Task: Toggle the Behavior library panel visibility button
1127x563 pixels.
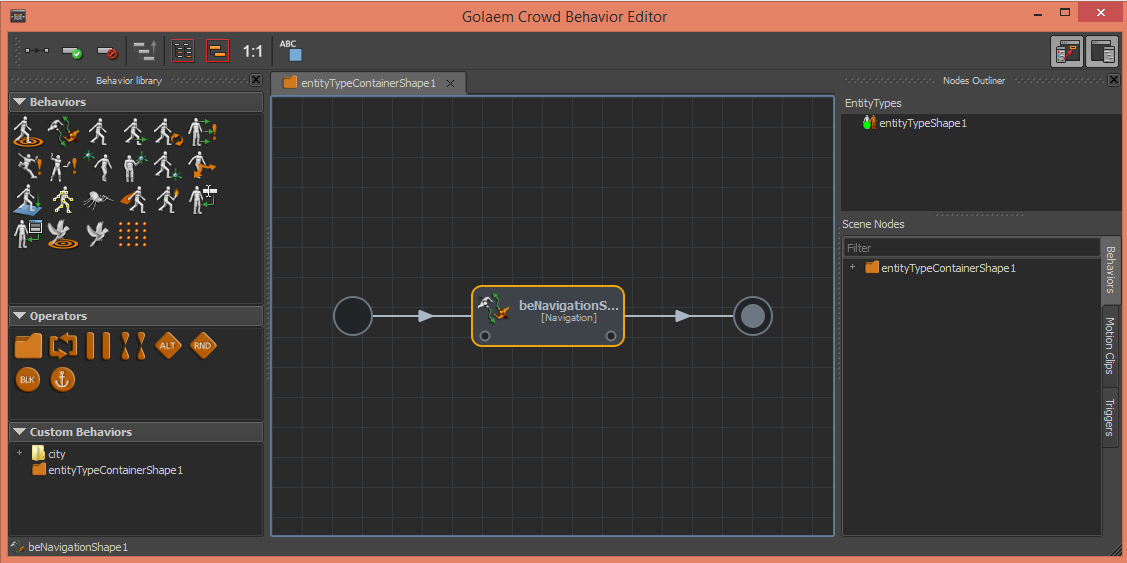Action: click(x=1067, y=52)
